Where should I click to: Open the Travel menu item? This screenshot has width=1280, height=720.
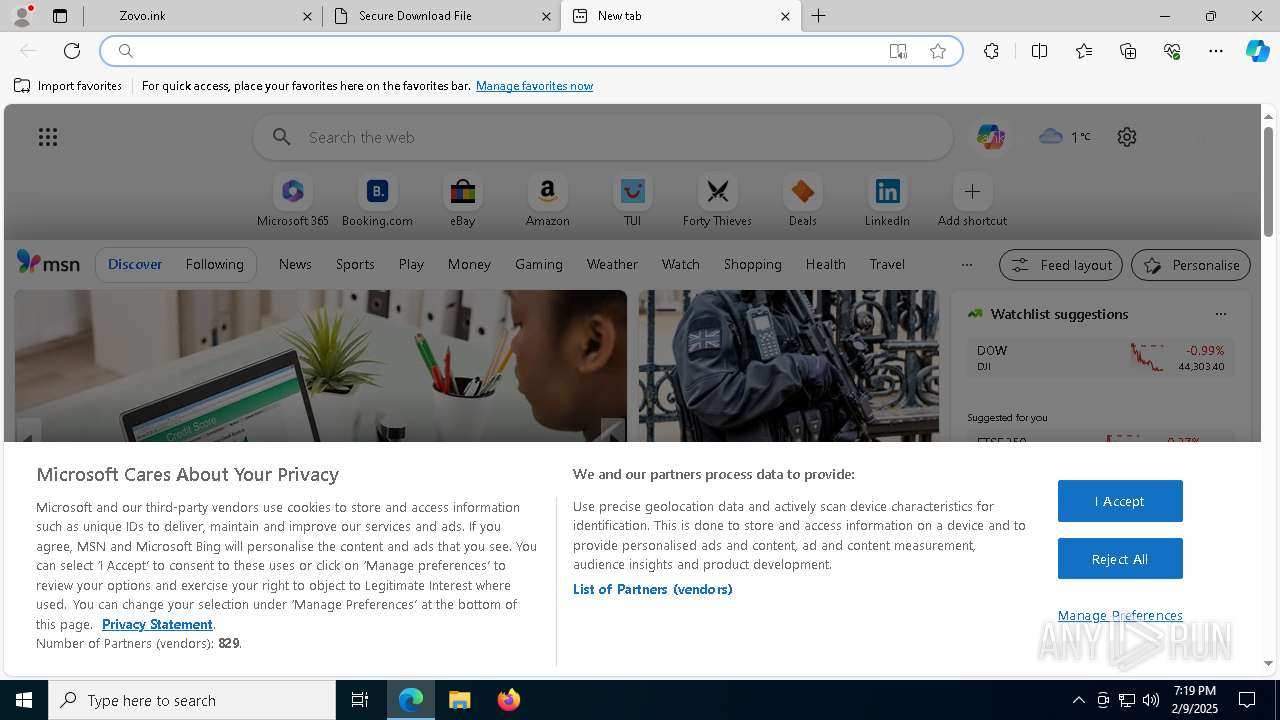point(887,264)
